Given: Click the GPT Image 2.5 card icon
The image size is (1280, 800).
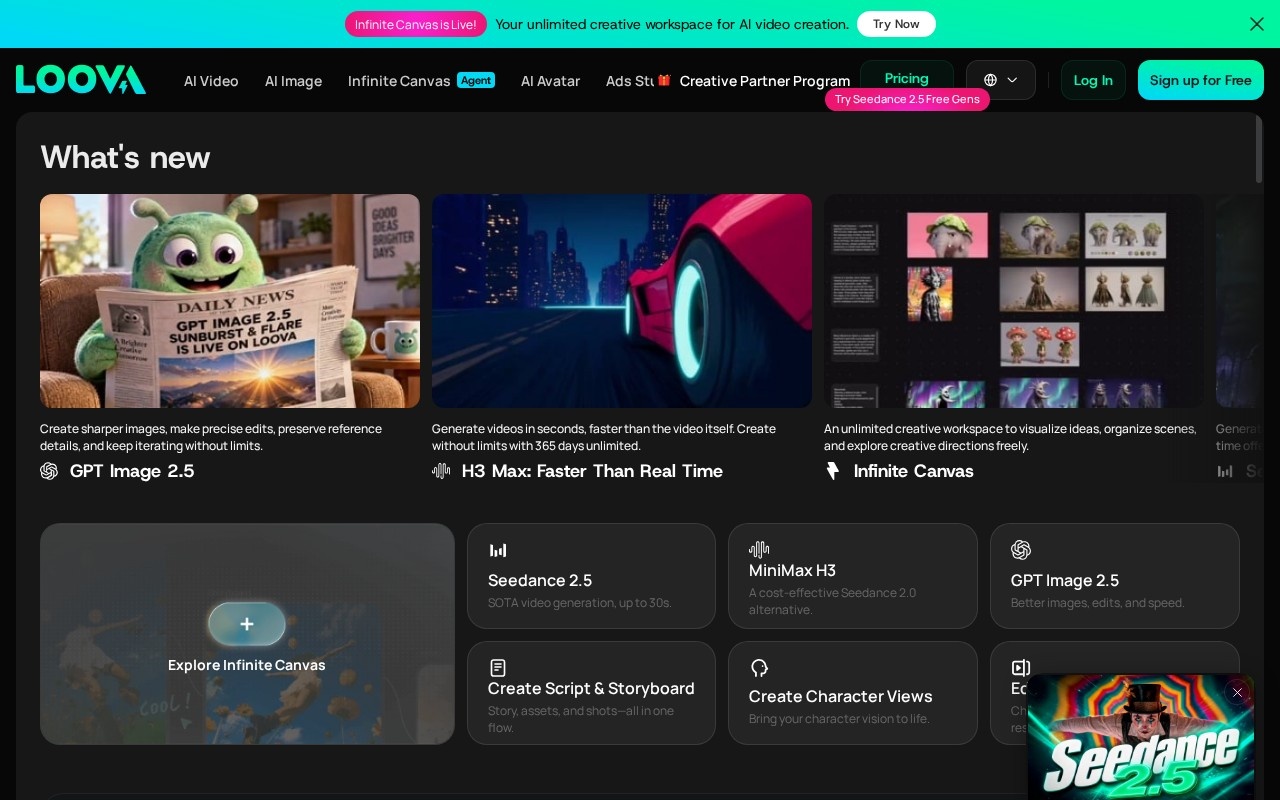Looking at the screenshot, I should coord(1021,550).
